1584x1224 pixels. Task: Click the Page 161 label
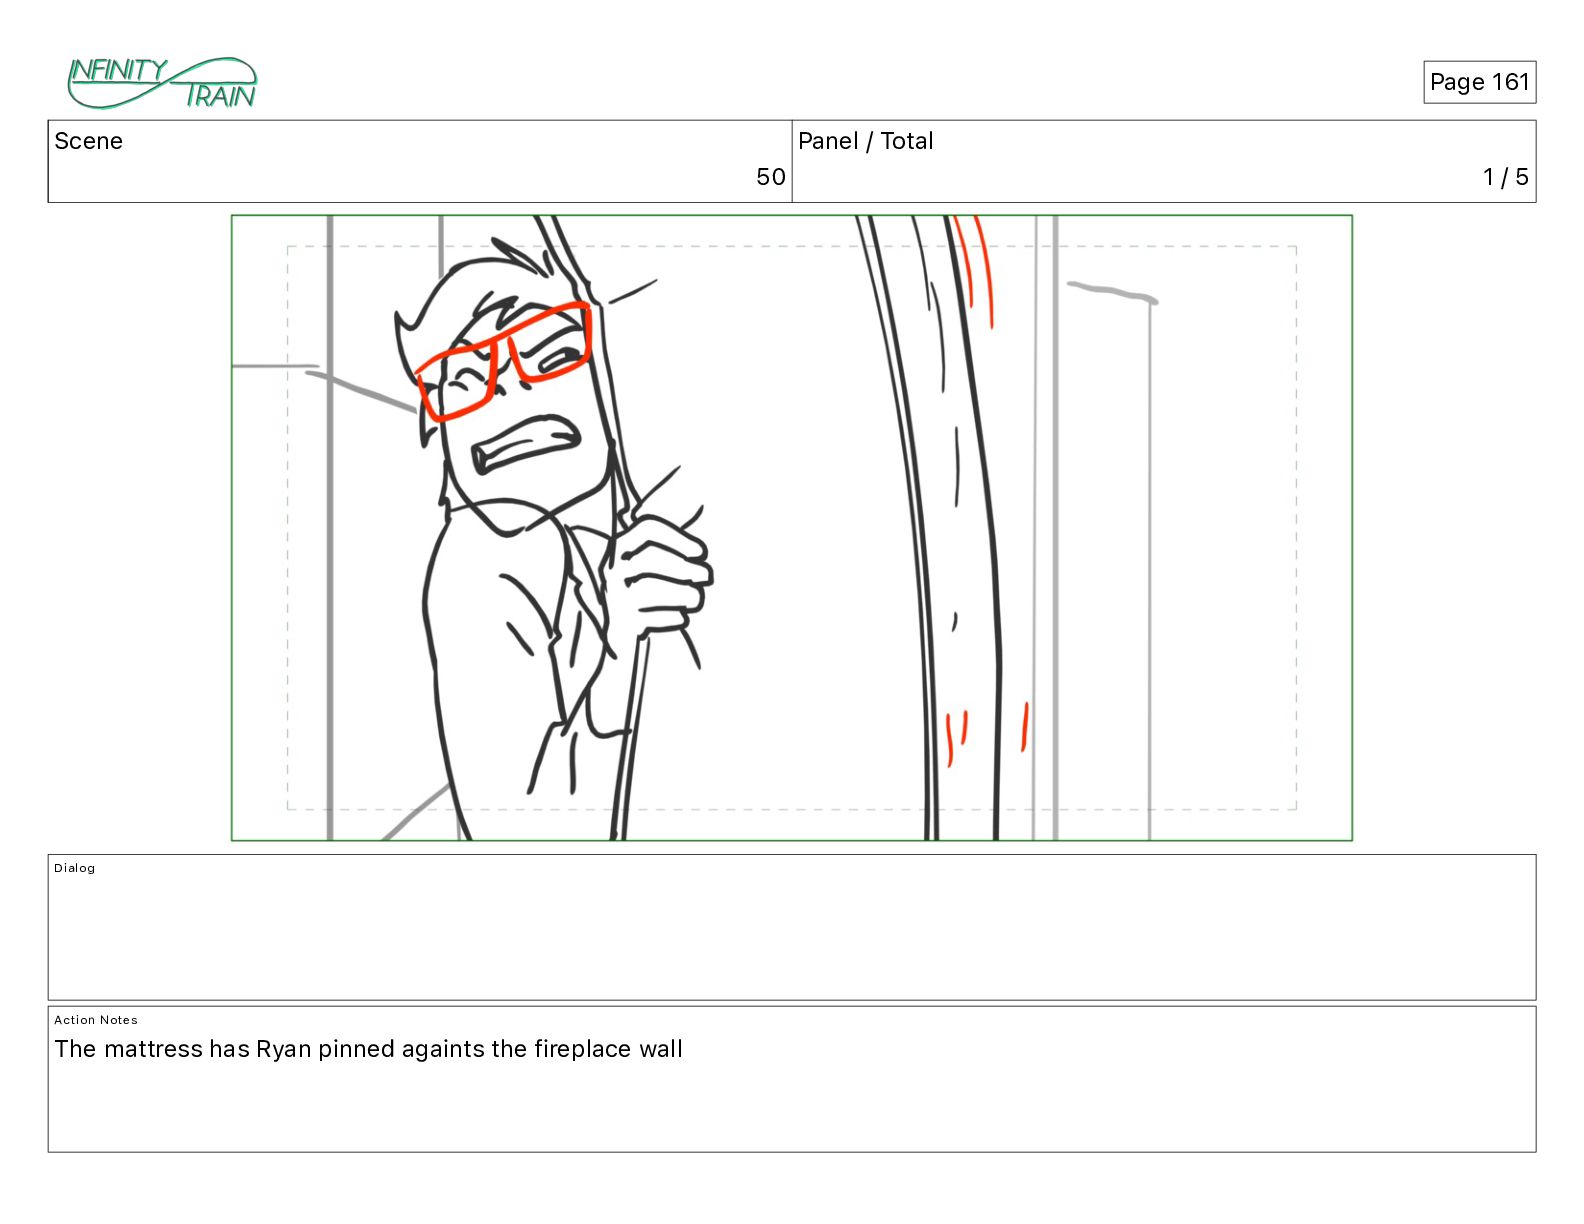pyautogui.click(x=1479, y=82)
